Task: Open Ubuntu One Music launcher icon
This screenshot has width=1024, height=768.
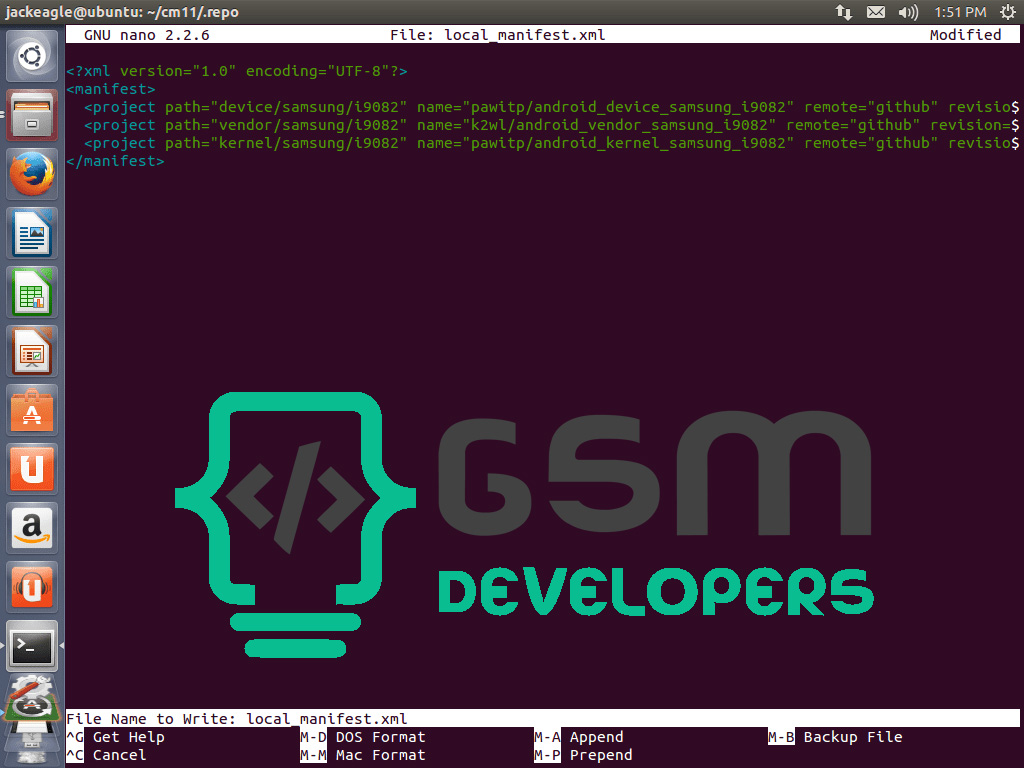Action: point(32,586)
